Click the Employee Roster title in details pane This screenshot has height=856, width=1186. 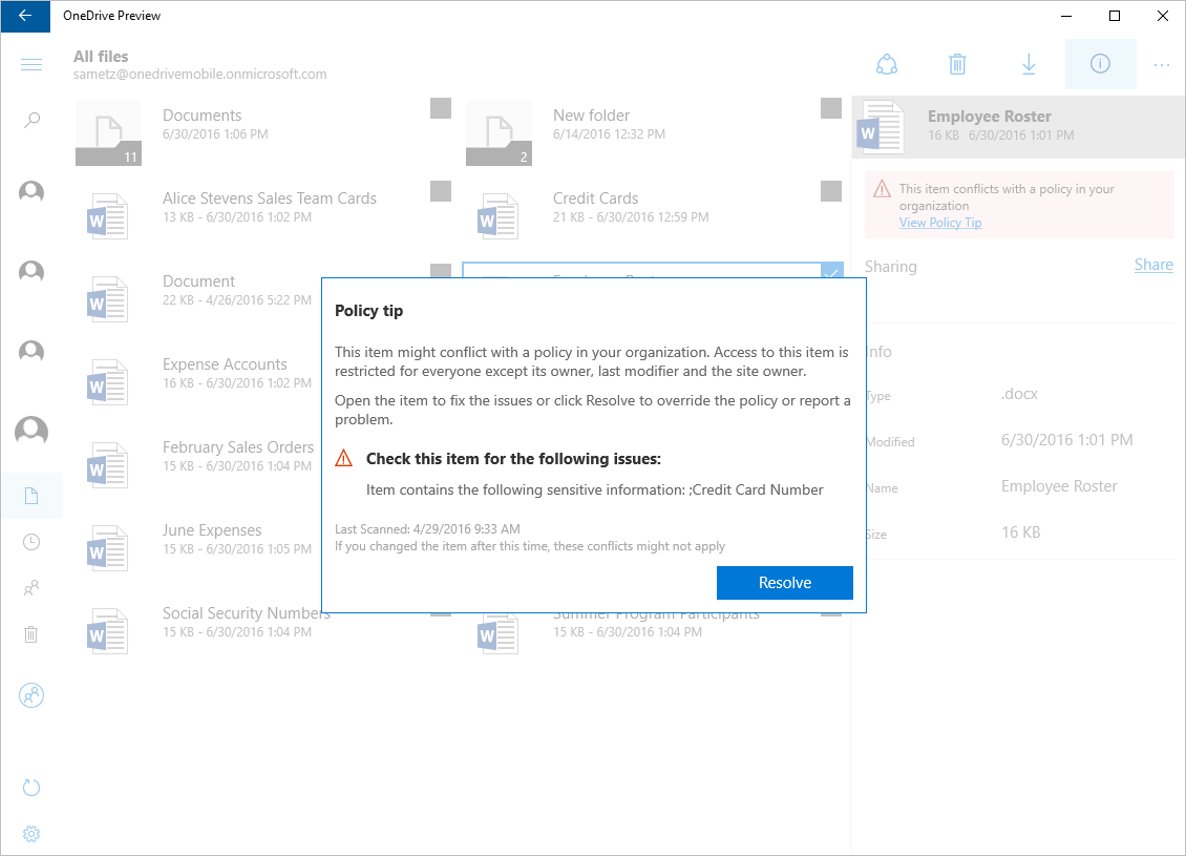pyautogui.click(x=989, y=116)
